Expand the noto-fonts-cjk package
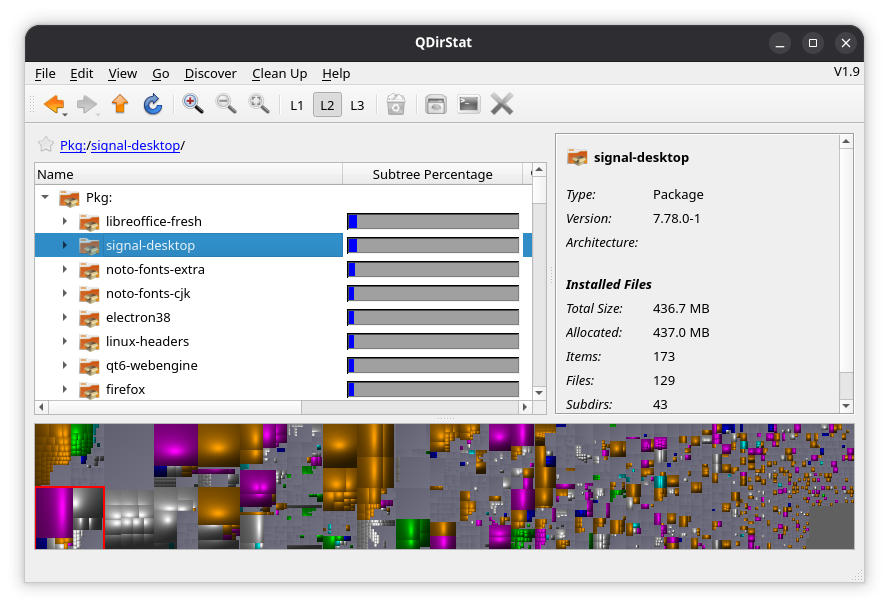The image size is (889, 607). (65, 293)
